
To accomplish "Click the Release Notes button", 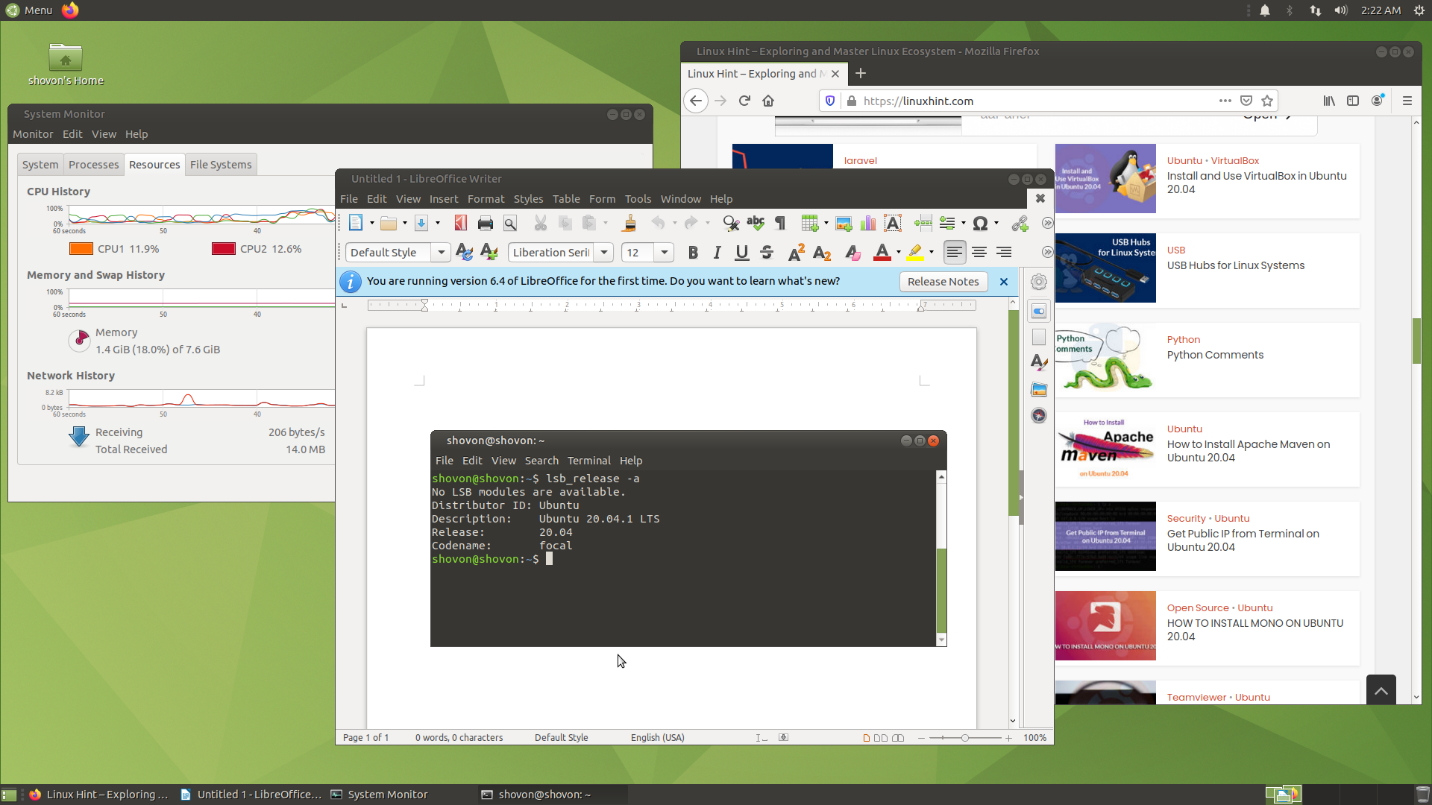I will pyautogui.click(x=942, y=282).
